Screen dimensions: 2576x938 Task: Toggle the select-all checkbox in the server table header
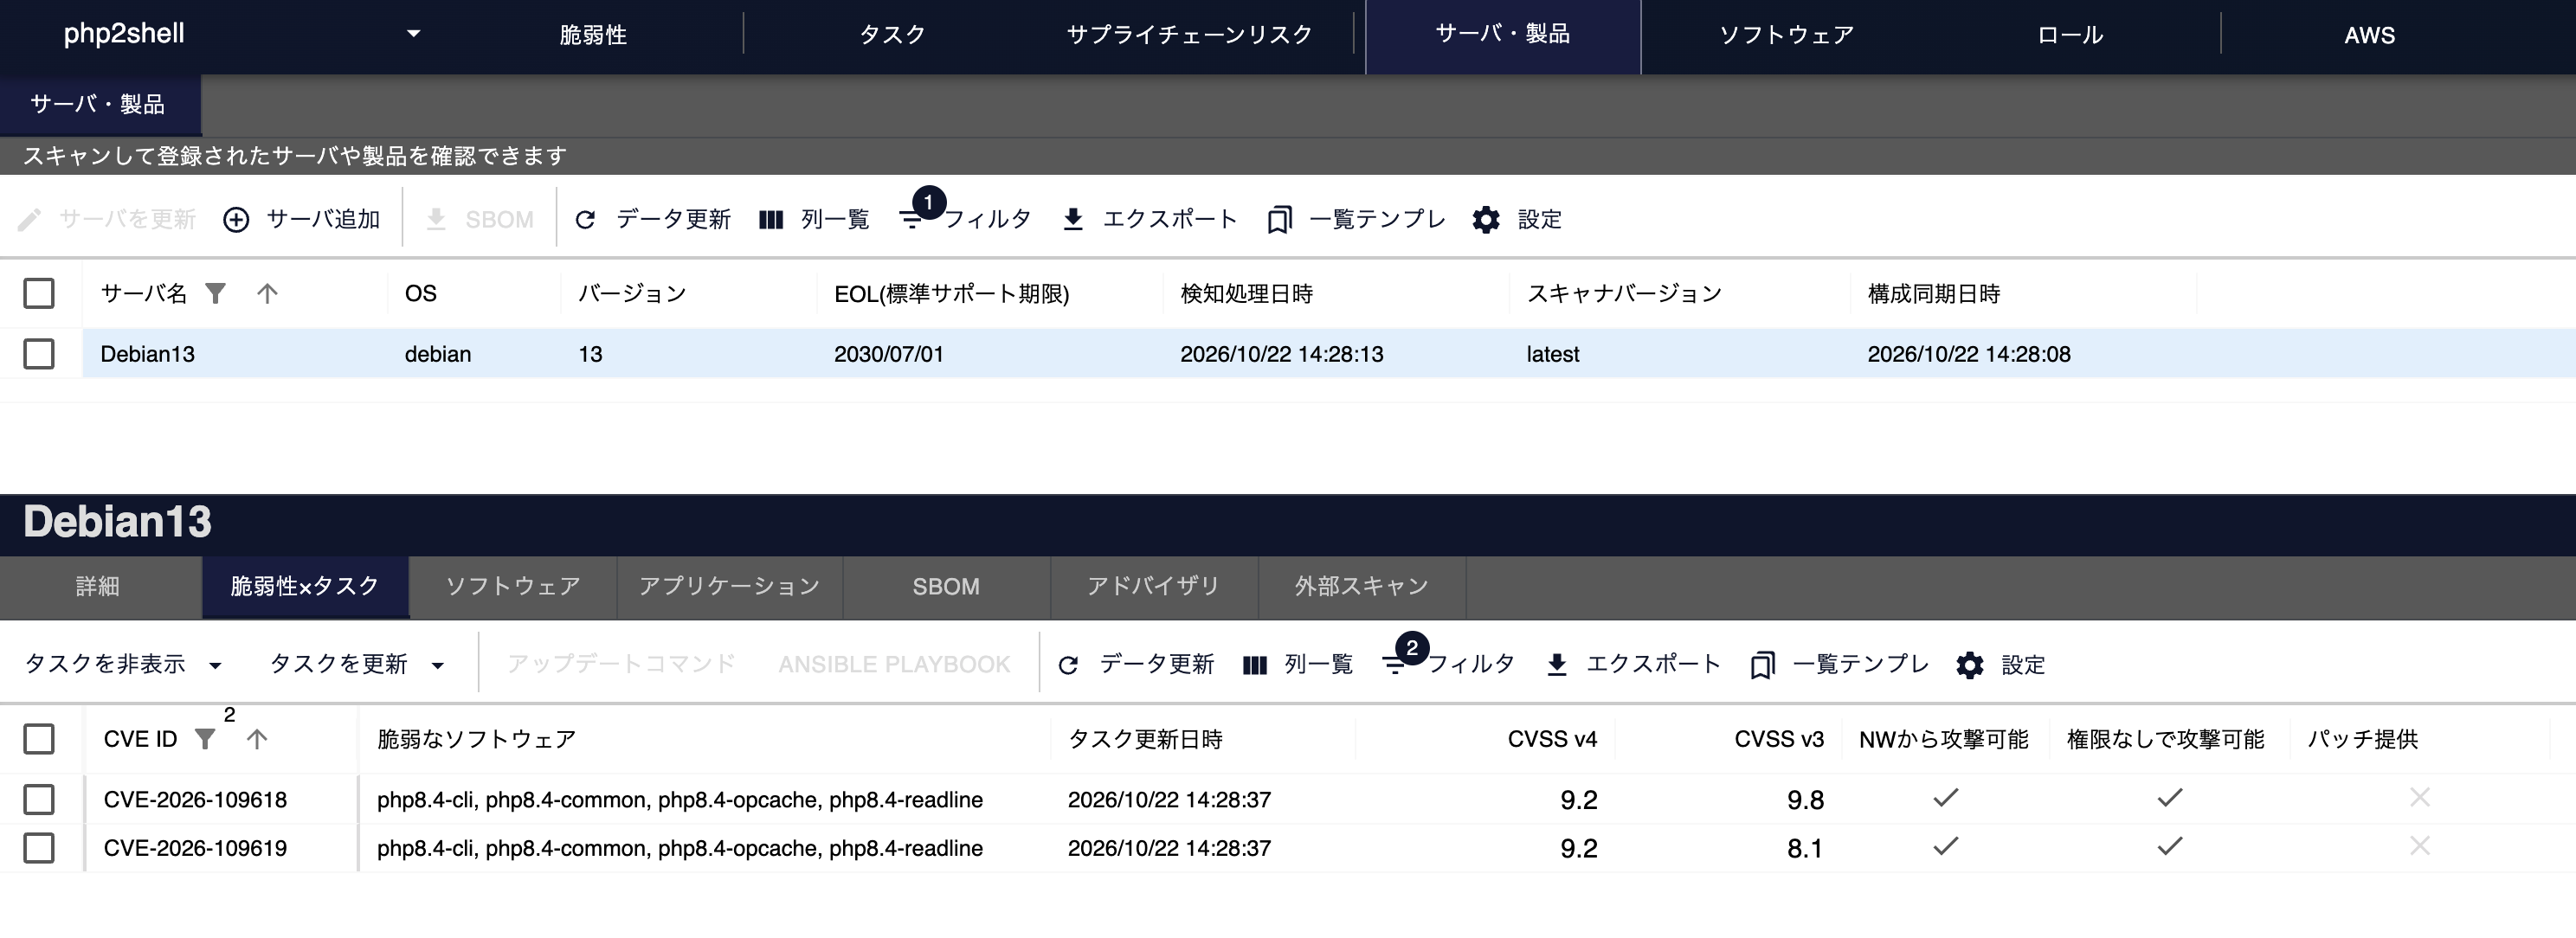pos(39,293)
